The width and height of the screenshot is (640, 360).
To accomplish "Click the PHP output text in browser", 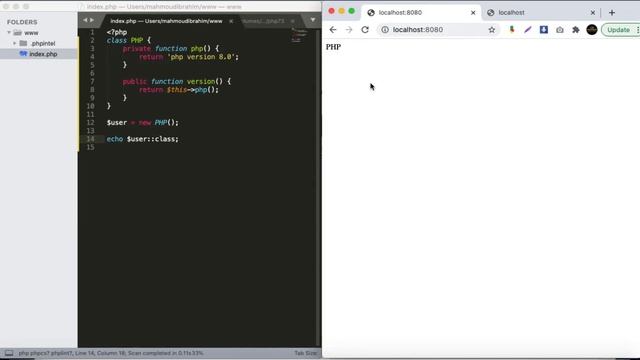I will point(333,47).
